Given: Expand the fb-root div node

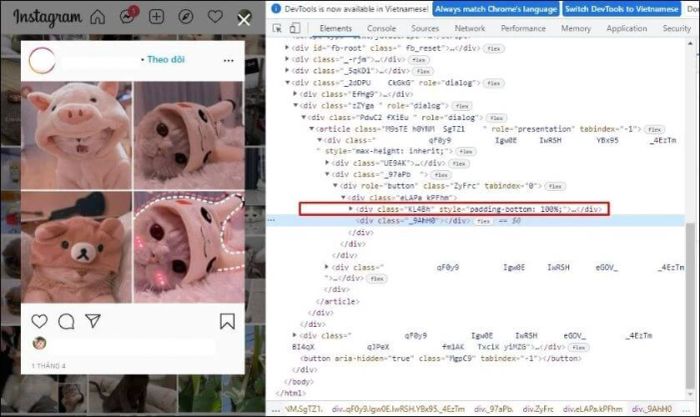Looking at the screenshot, I should click(x=289, y=47).
